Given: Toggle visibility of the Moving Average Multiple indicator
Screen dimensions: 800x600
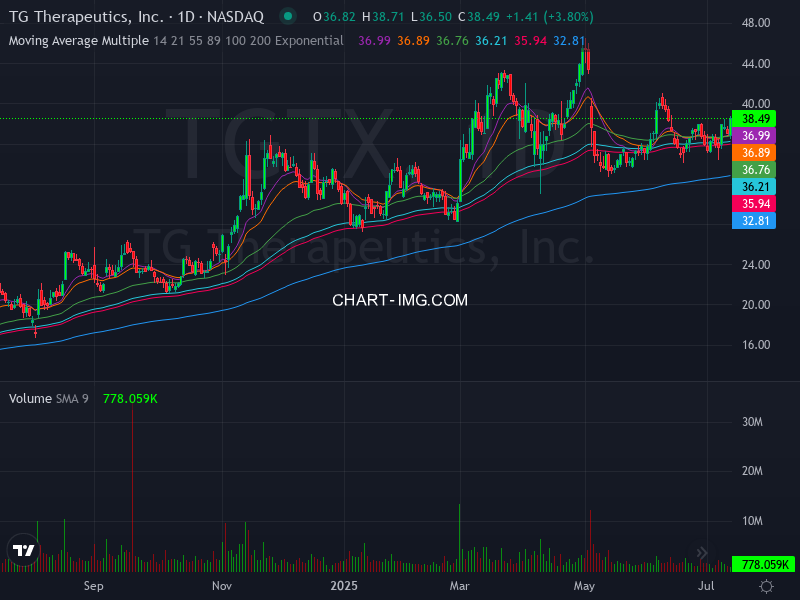Looking at the screenshot, I should click(78, 41).
